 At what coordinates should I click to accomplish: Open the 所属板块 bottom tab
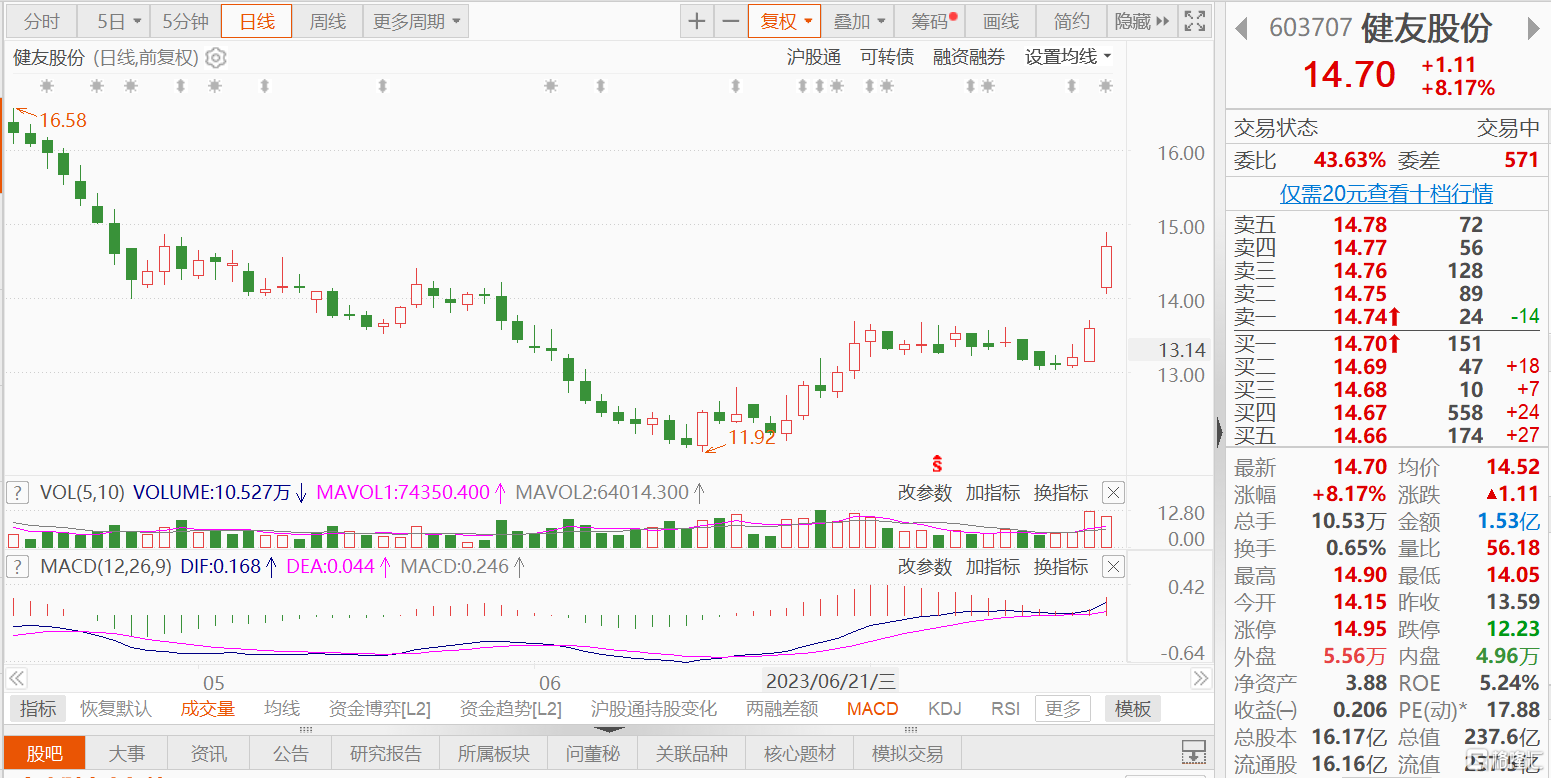pyautogui.click(x=494, y=753)
